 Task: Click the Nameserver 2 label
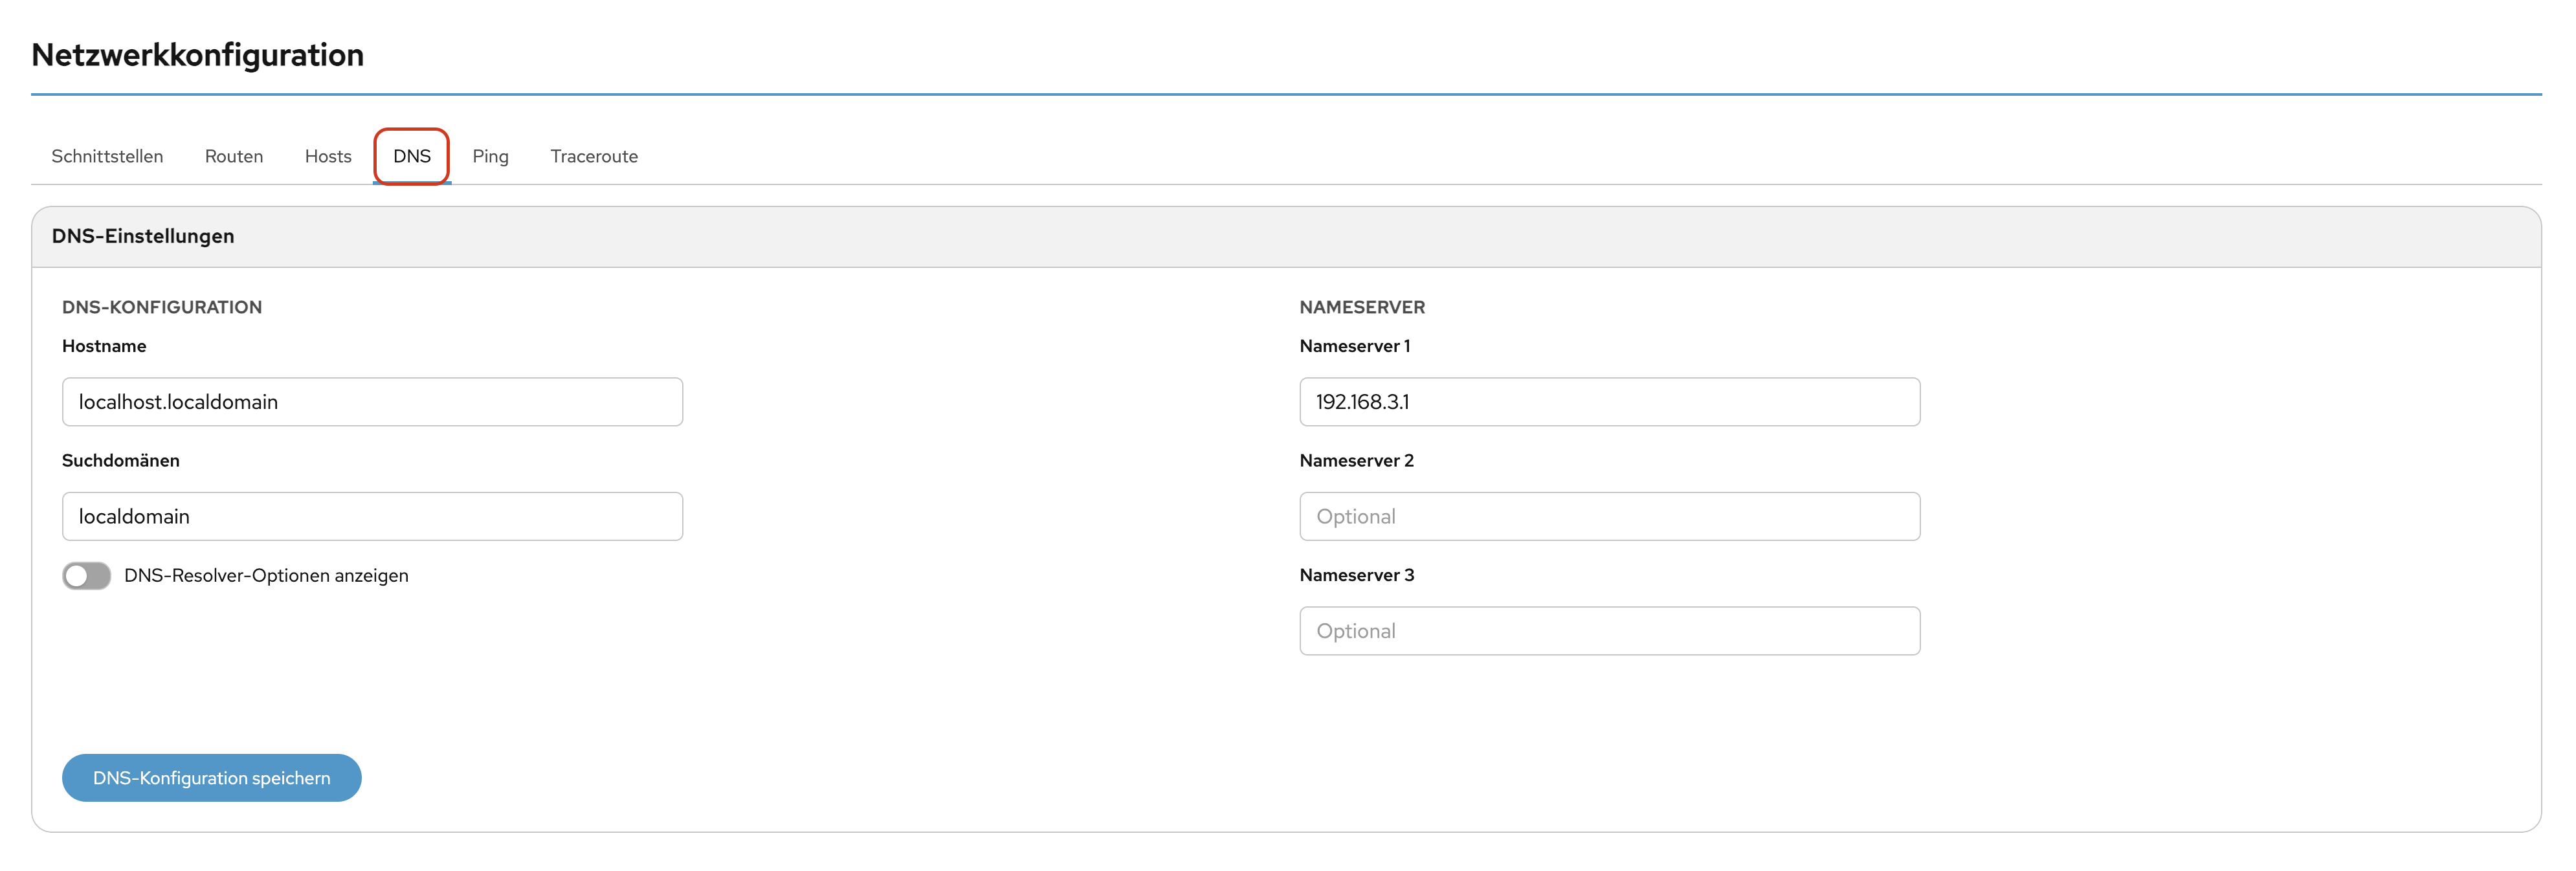point(1357,461)
